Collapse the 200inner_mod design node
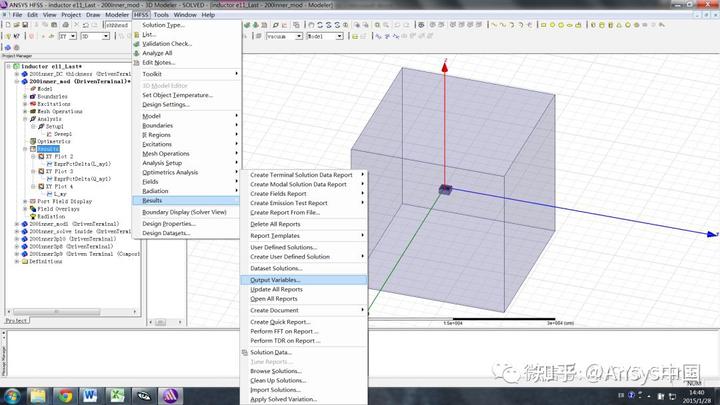The width and height of the screenshot is (720, 405). pos(17,81)
